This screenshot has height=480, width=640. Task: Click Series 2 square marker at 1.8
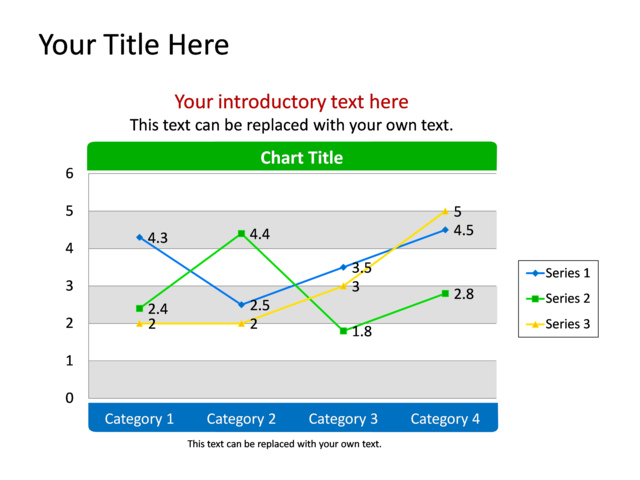tap(343, 331)
